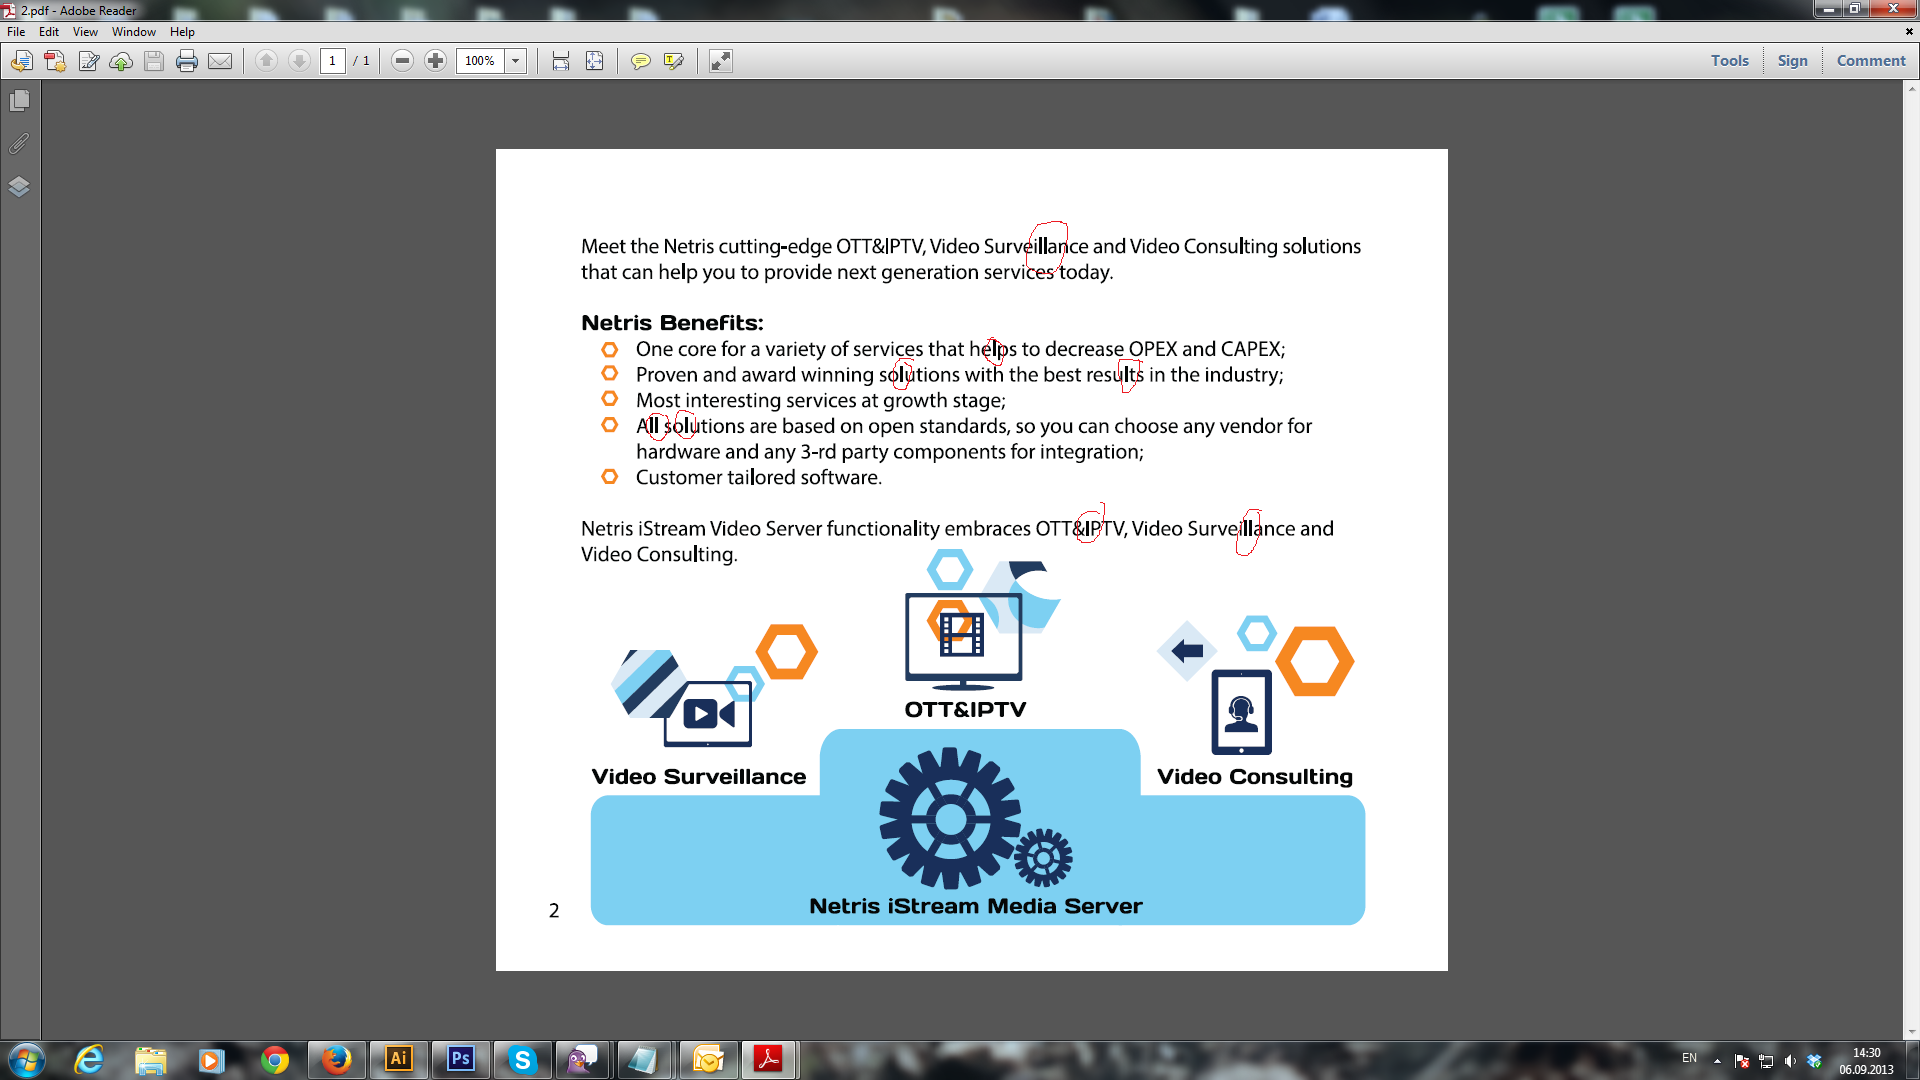
Task: Open the Edit menu
Action: (49, 32)
